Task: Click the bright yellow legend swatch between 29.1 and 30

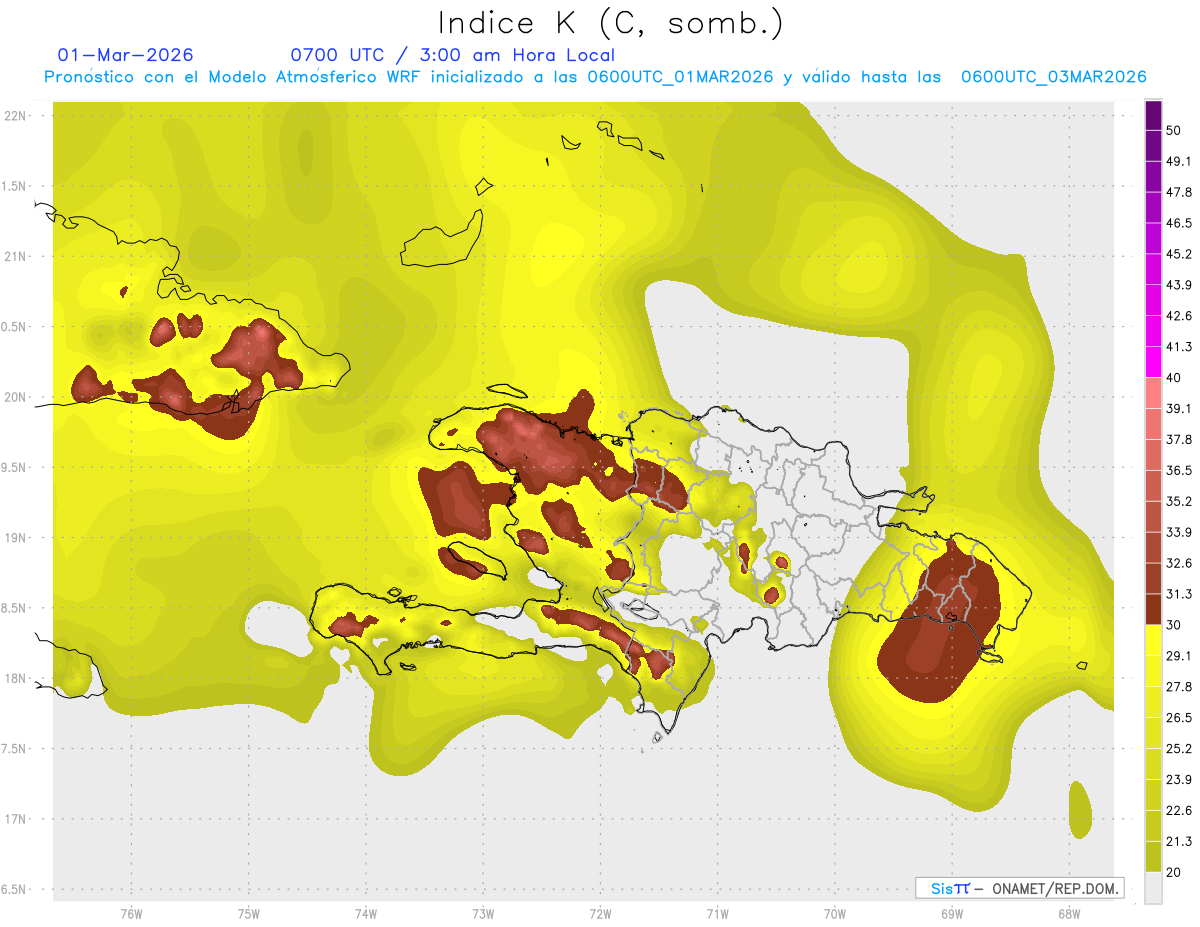Action: (x=1153, y=640)
